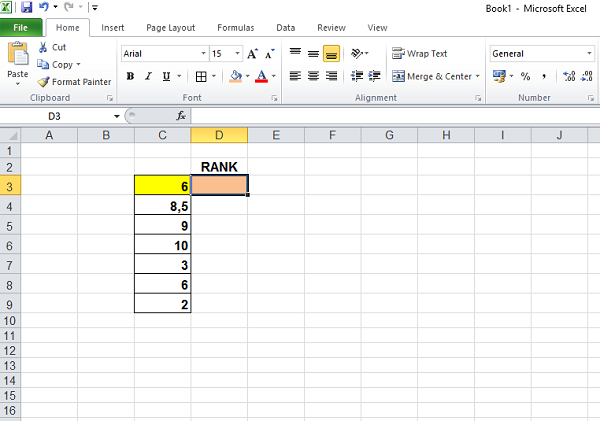Click the Save icon in the quick access toolbar
Screen dimensions: 600x421
[x=27, y=7]
